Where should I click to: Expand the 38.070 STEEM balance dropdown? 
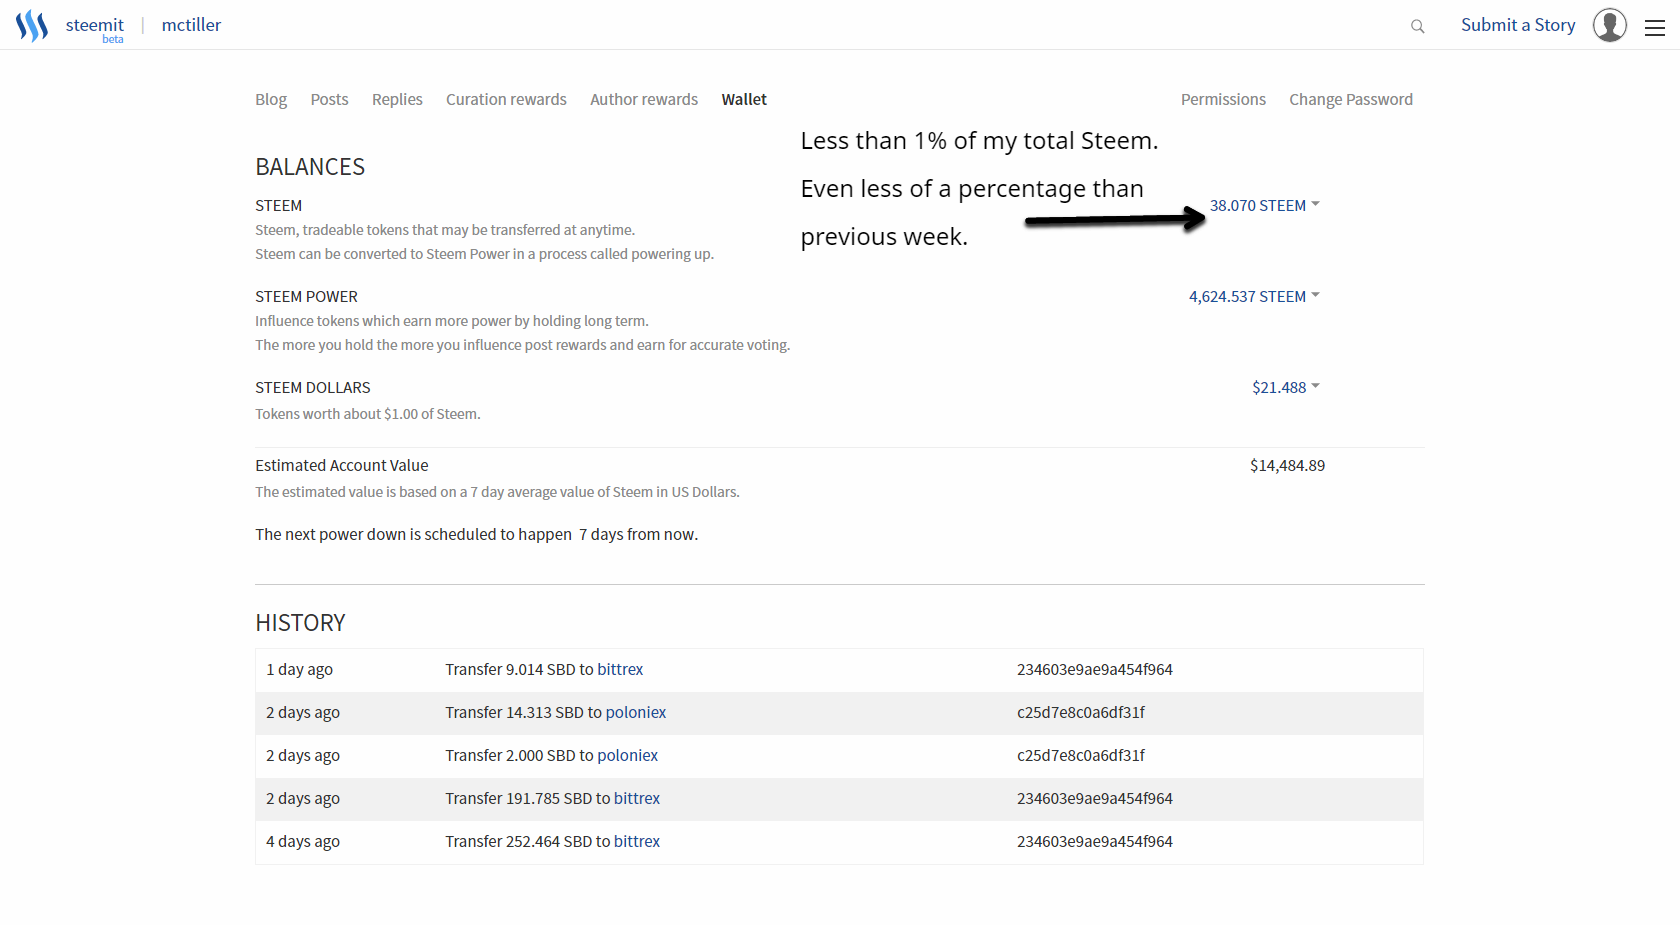coord(1265,205)
